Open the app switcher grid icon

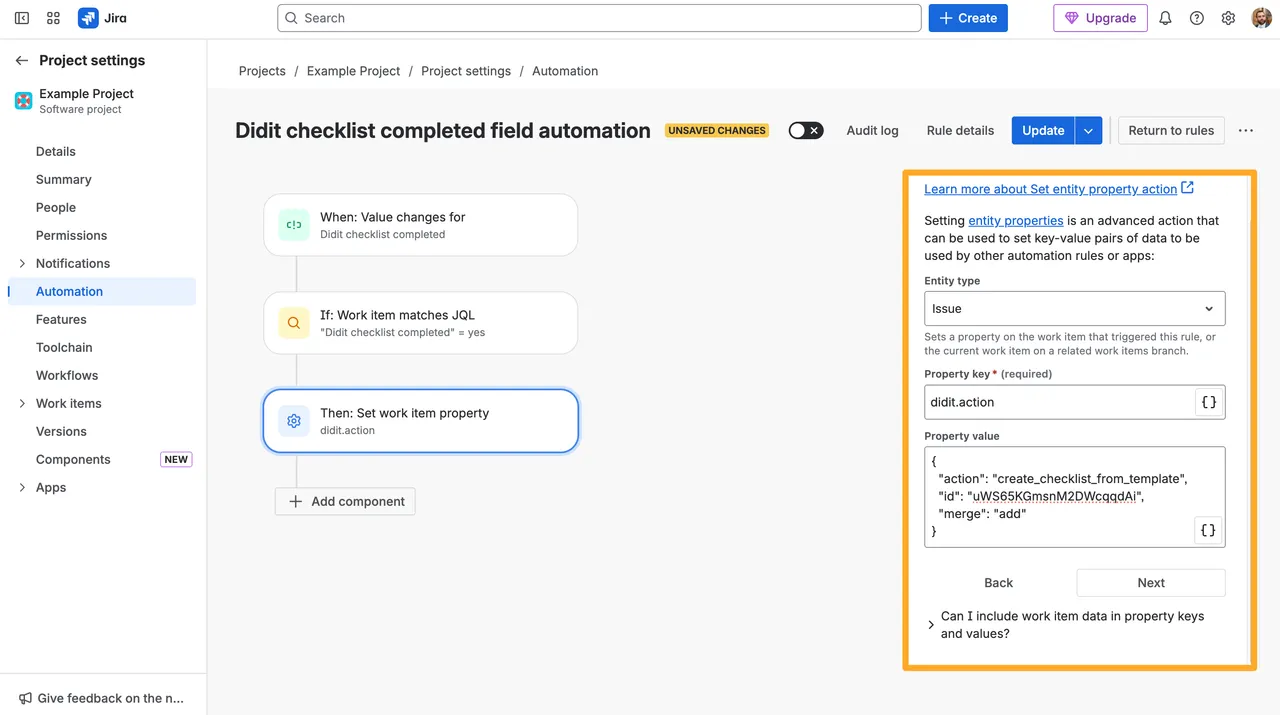pos(54,18)
